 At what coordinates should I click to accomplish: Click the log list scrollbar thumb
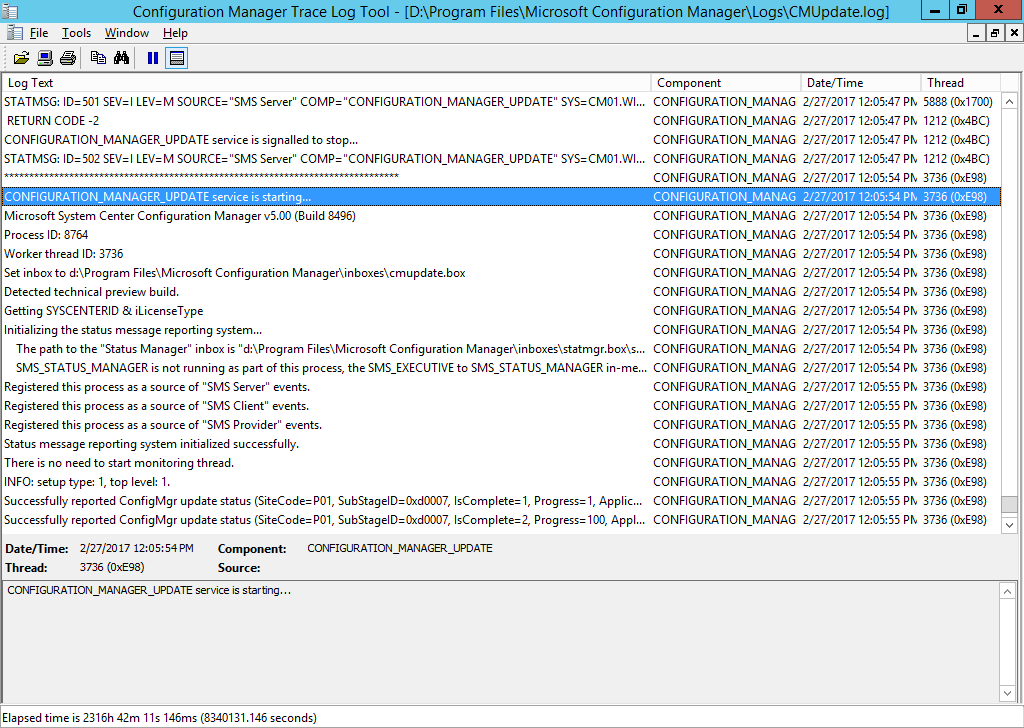click(x=1009, y=504)
